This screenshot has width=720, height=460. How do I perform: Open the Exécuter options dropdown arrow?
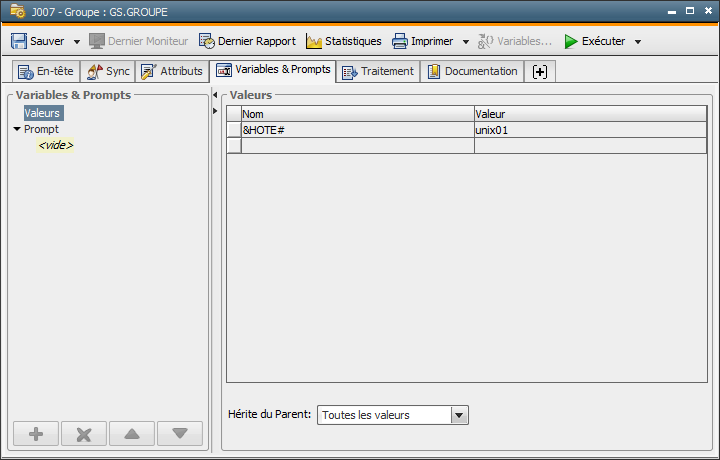click(x=638, y=42)
